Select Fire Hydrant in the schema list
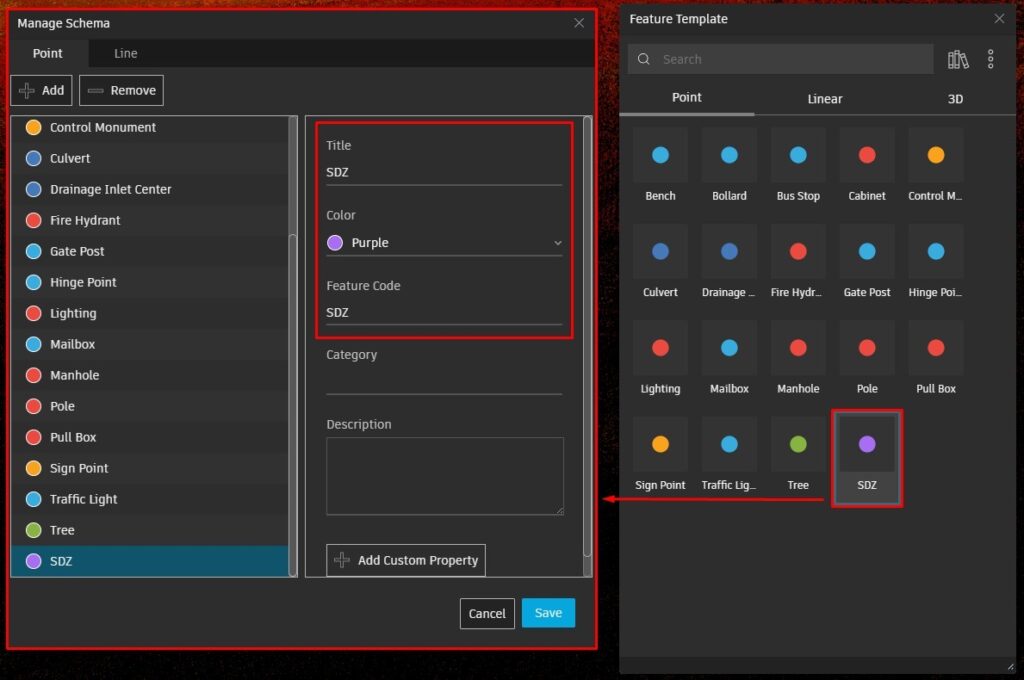 [x=85, y=220]
